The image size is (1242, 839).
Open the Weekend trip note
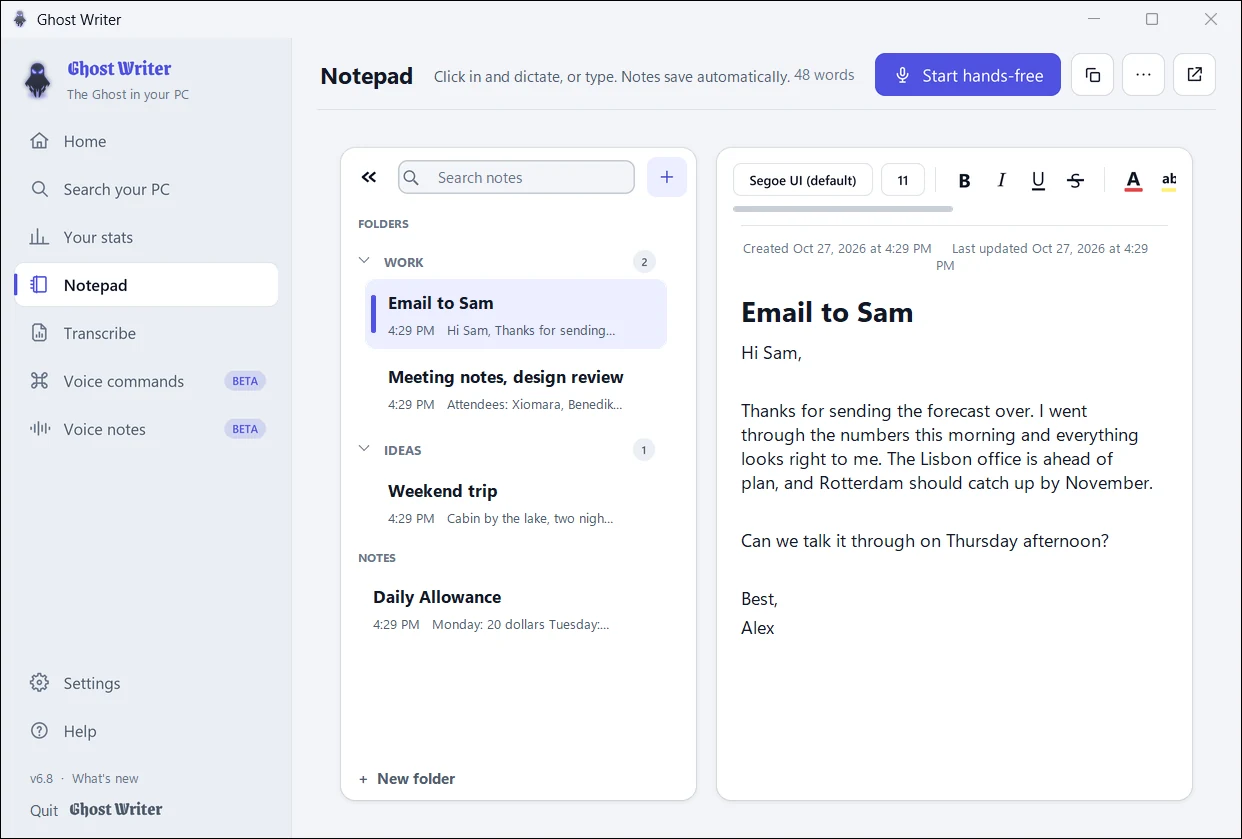[516, 503]
